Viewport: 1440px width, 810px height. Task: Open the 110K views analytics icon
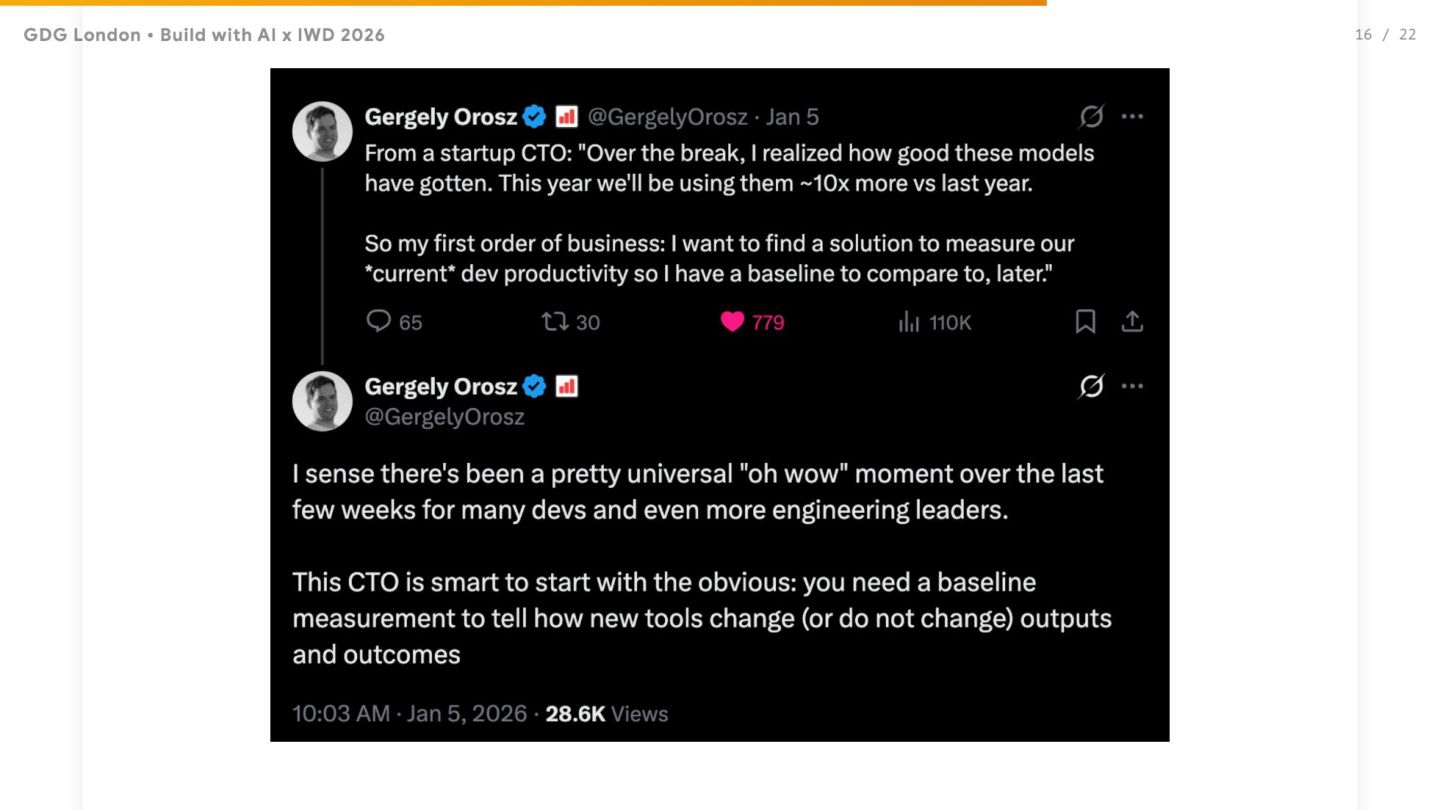pyautogui.click(x=909, y=321)
